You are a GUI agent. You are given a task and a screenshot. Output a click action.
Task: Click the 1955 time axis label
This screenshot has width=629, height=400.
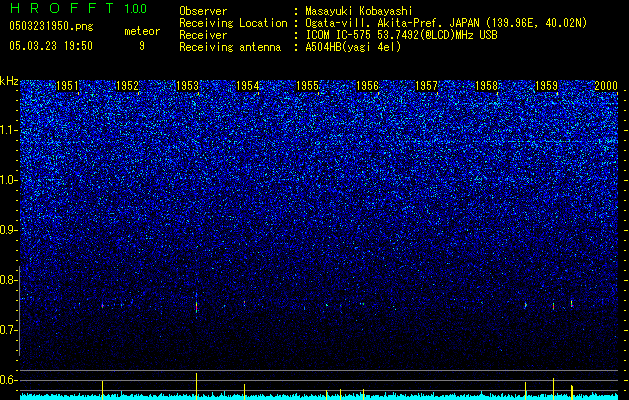click(x=307, y=86)
